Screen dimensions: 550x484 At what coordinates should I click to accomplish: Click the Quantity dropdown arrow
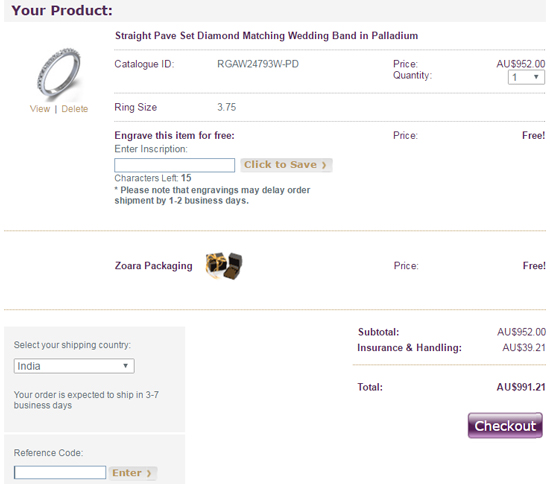[536, 77]
